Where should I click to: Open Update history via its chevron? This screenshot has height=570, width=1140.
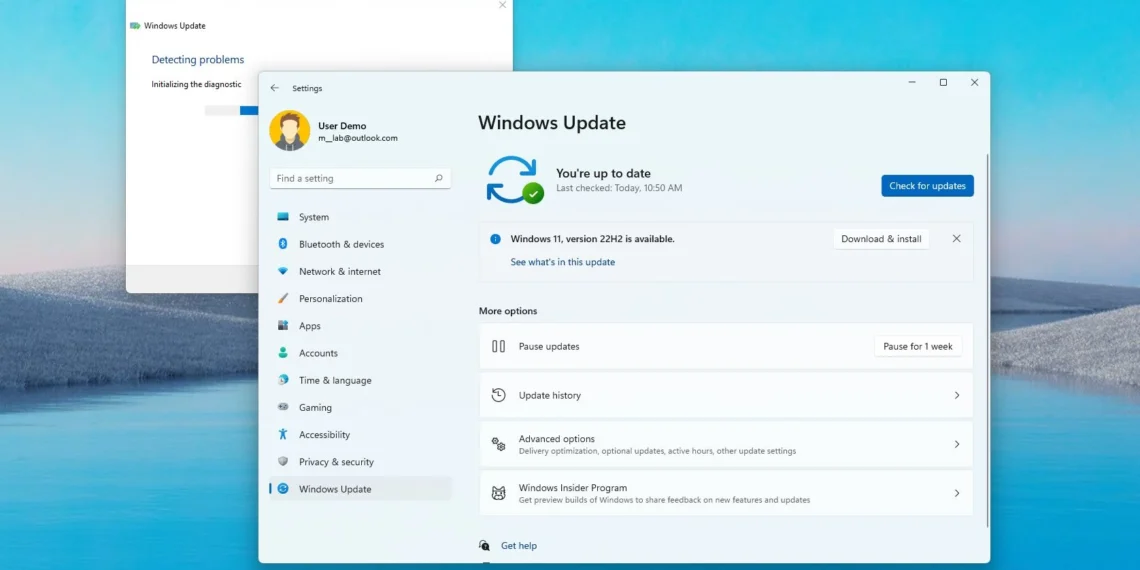[957, 396]
